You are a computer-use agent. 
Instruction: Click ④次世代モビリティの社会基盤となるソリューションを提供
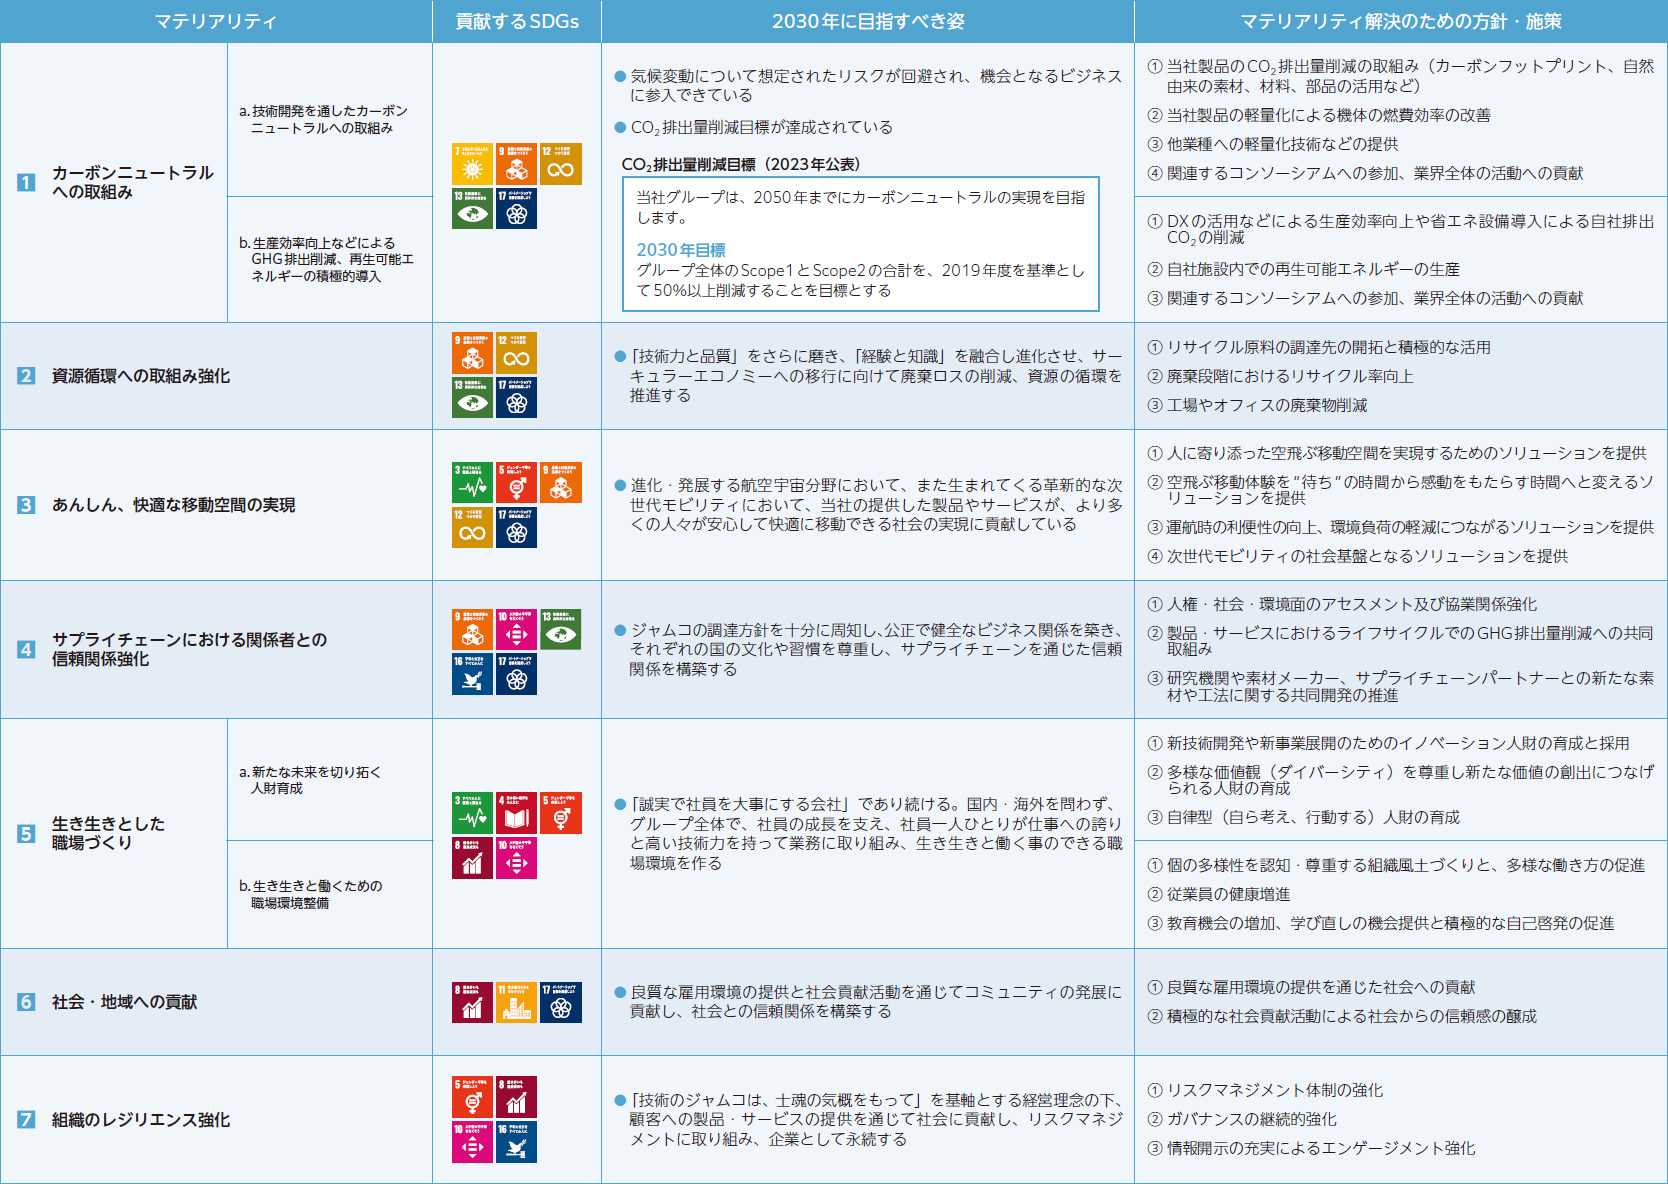point(1357,556)
